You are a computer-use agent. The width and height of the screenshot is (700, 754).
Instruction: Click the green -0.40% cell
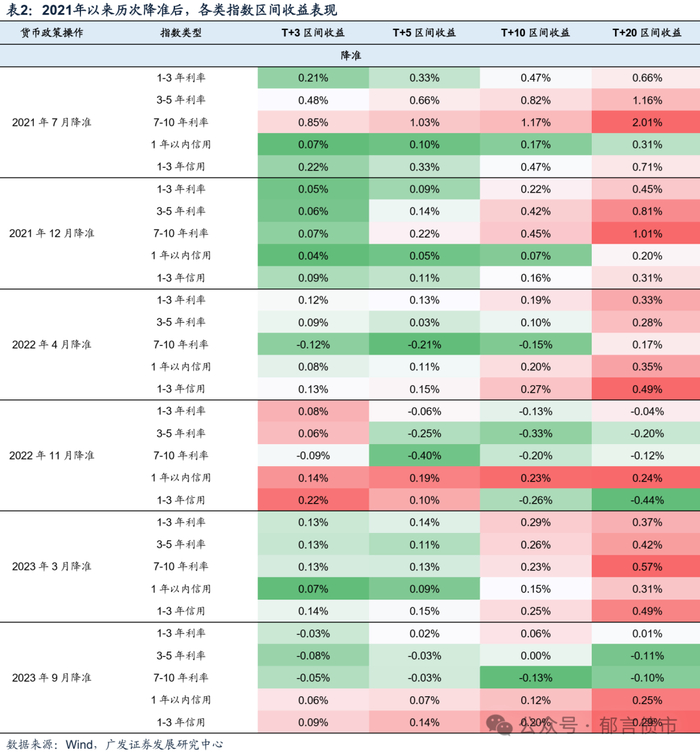(424, 455)
